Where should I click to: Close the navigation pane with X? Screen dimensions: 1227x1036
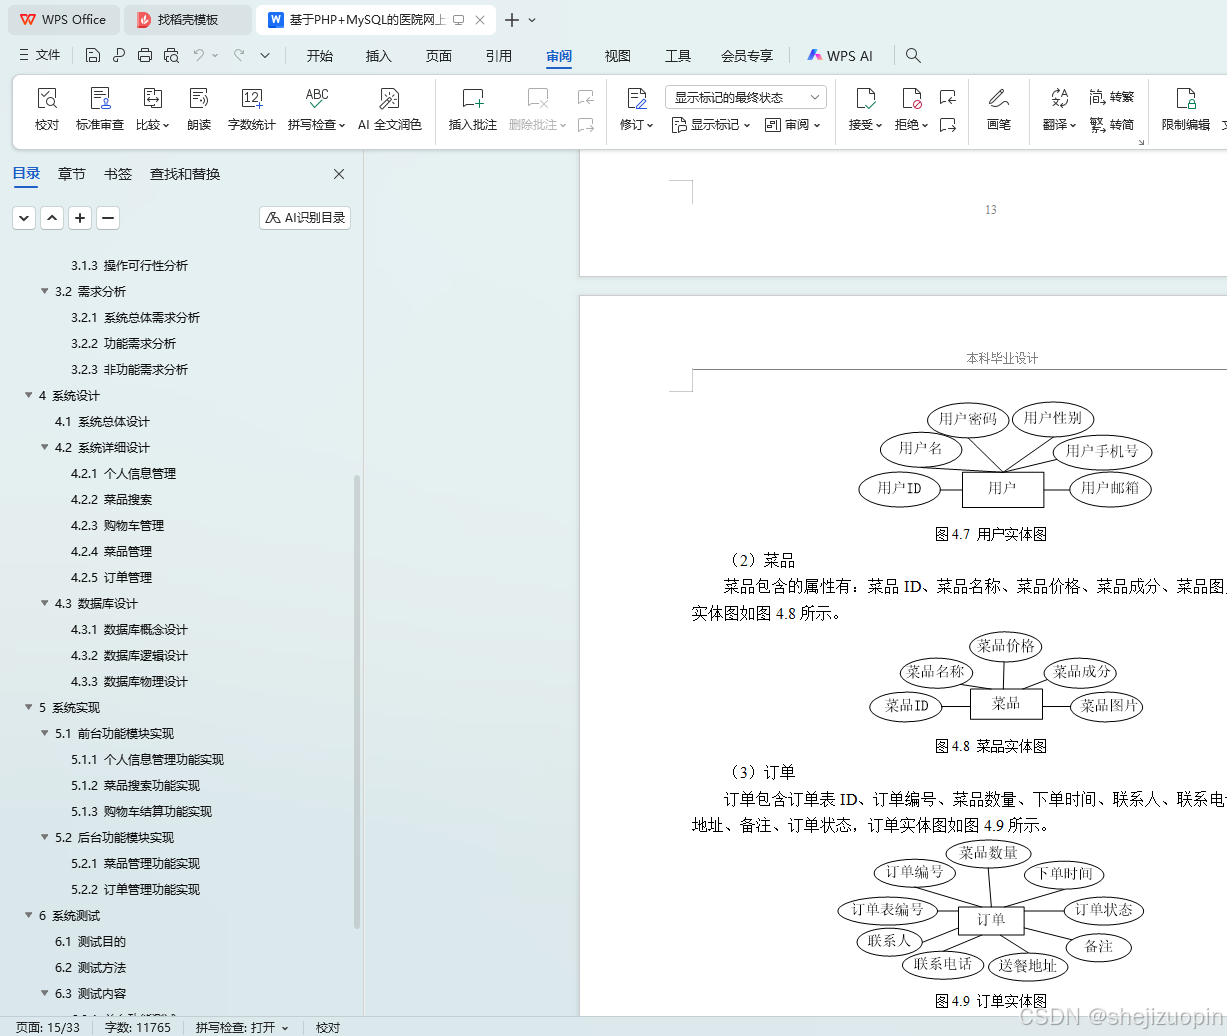coord(339,174)
